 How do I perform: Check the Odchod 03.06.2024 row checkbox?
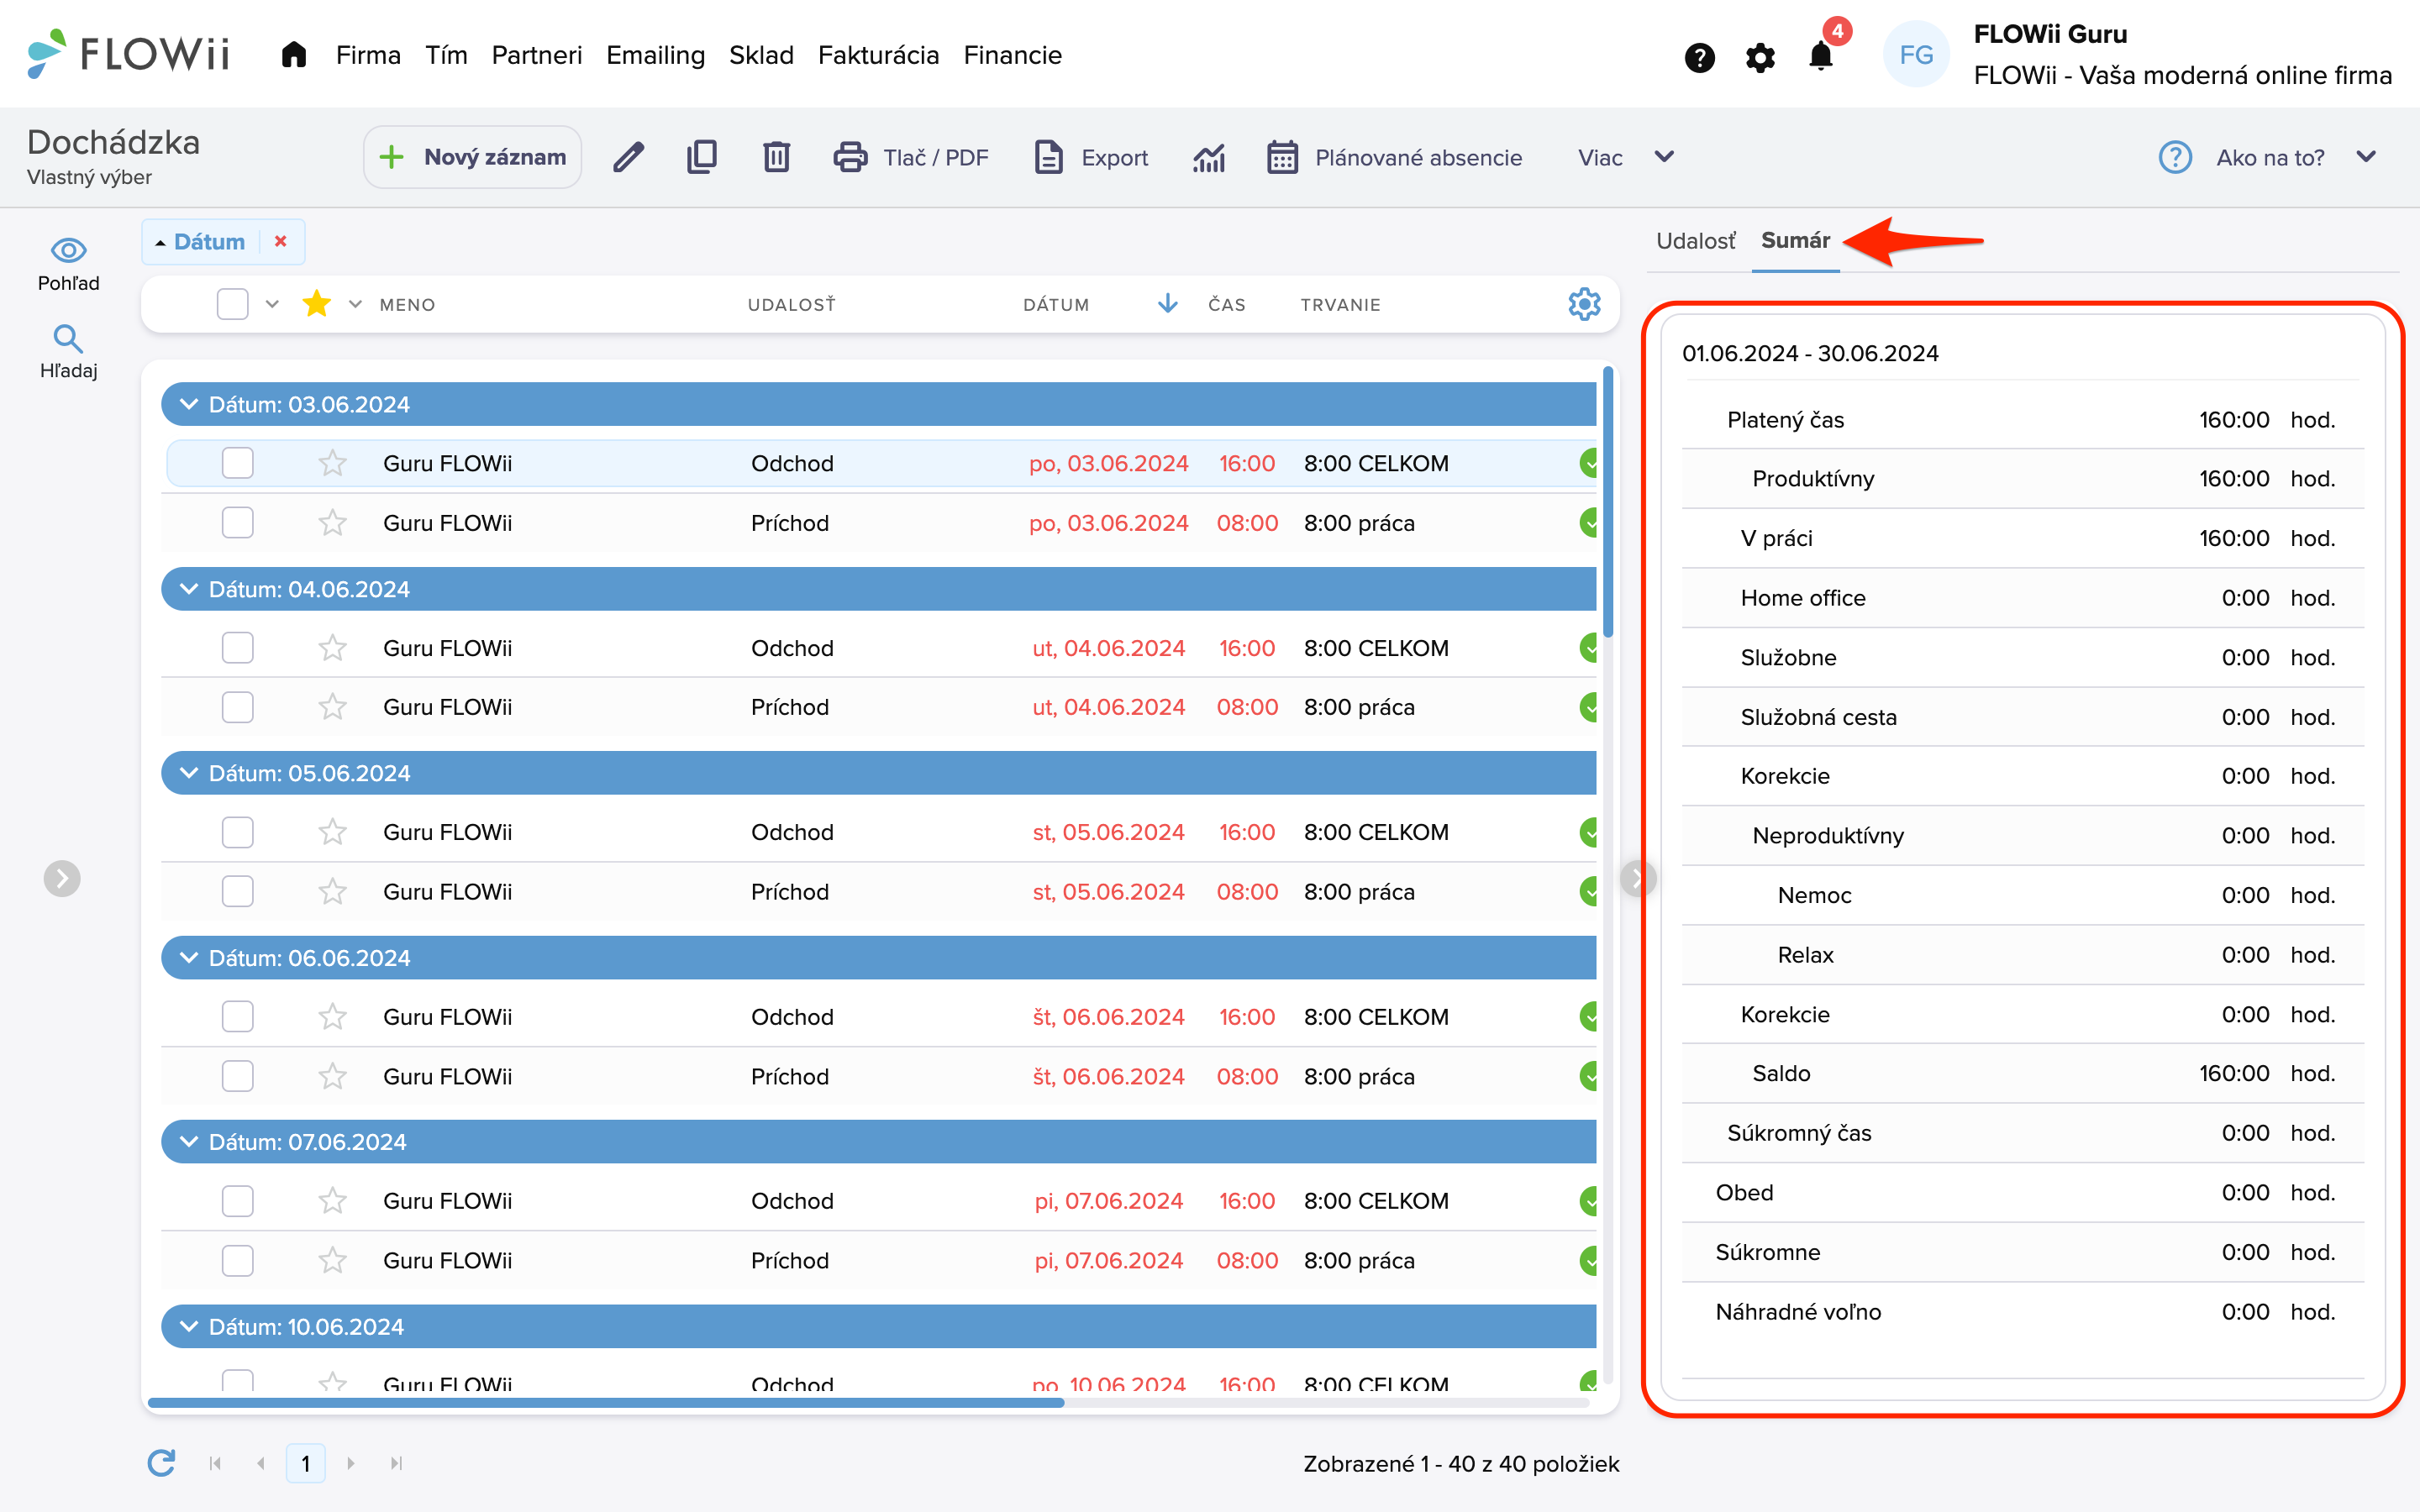237,463
